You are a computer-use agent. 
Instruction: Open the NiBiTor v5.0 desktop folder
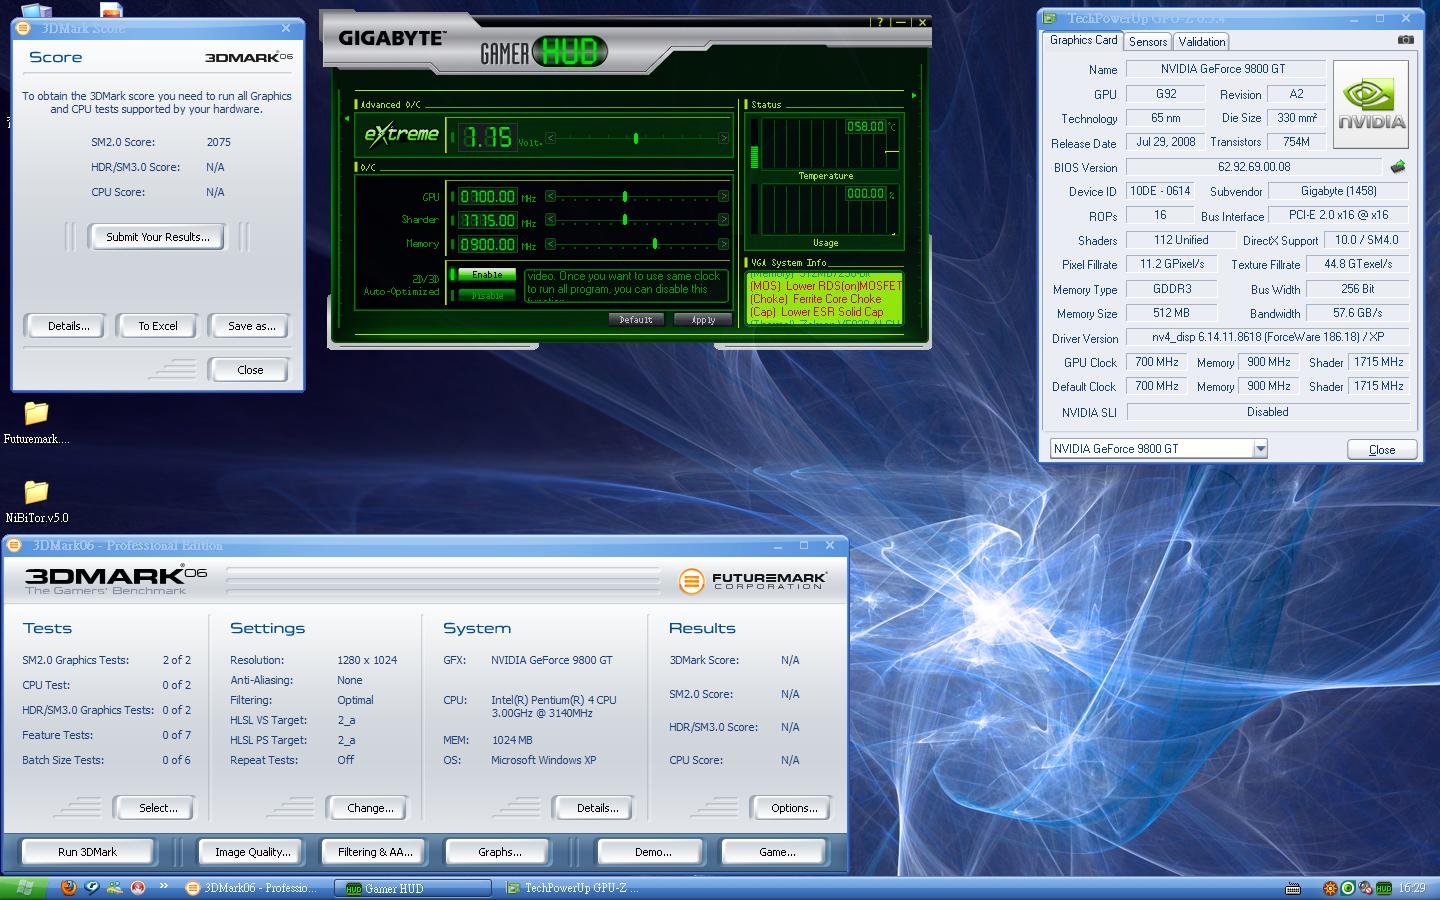36,501
